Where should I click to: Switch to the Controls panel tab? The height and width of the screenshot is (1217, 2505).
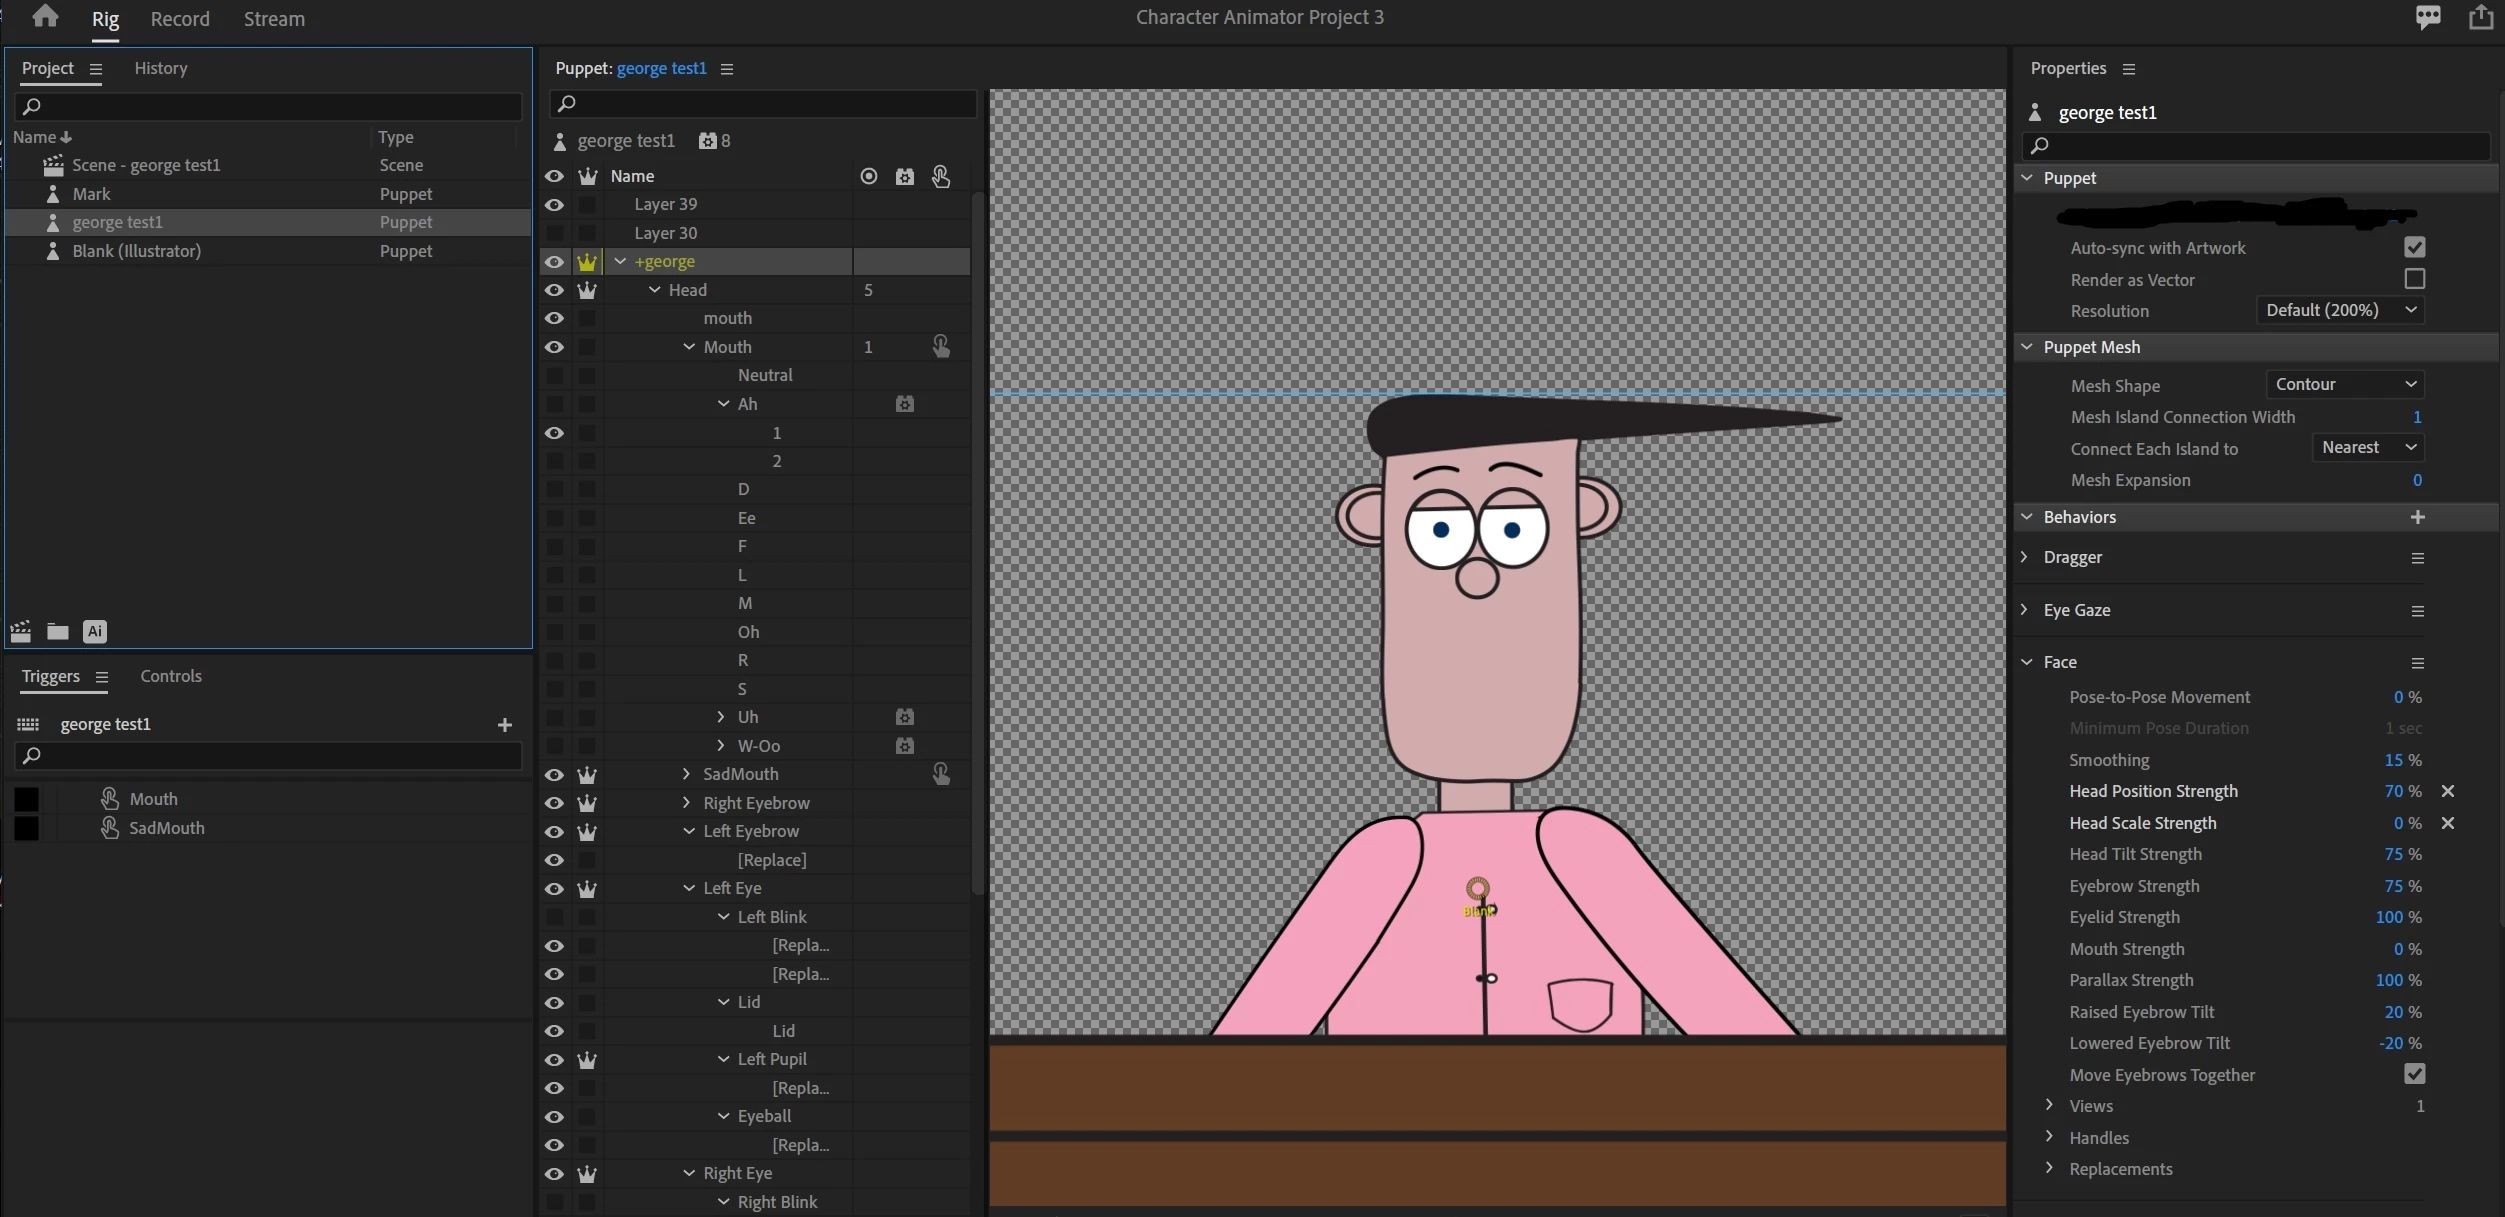tap(171, 676)
